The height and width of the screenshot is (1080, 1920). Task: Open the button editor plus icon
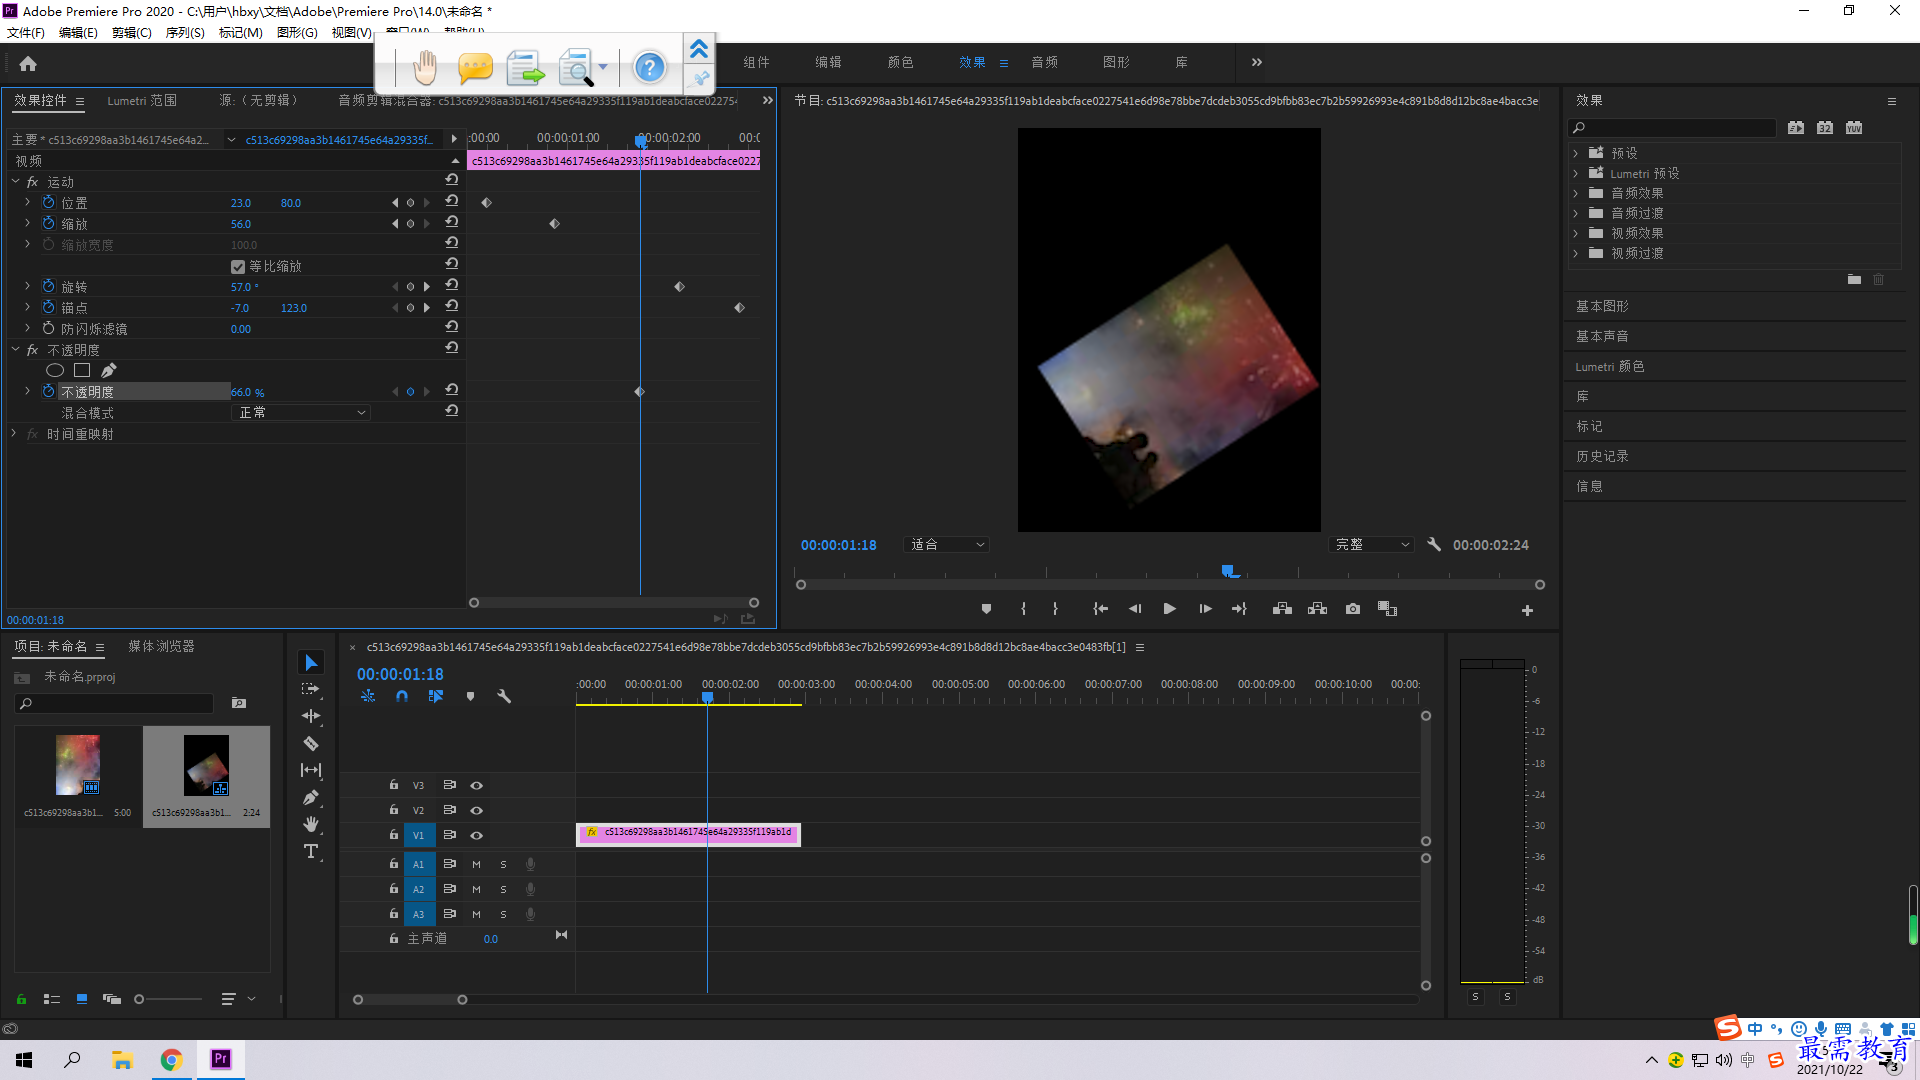click(x=1527, y=610)
